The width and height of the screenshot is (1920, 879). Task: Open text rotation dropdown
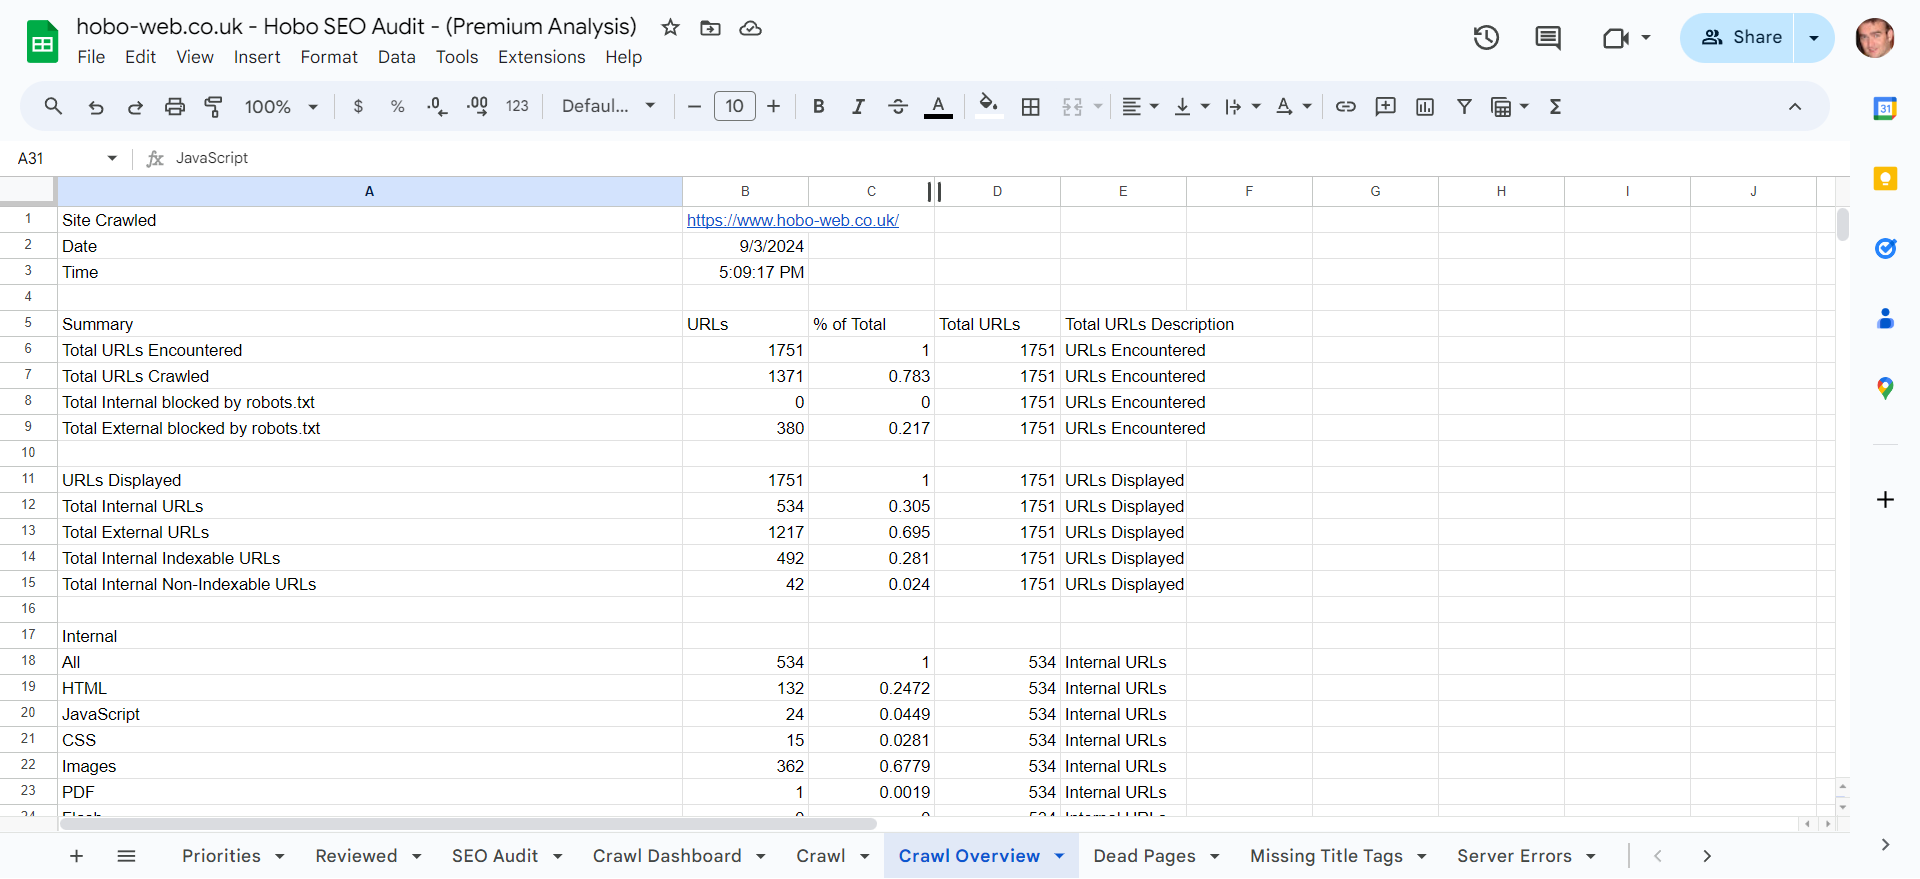click(x=1293, y=106)
